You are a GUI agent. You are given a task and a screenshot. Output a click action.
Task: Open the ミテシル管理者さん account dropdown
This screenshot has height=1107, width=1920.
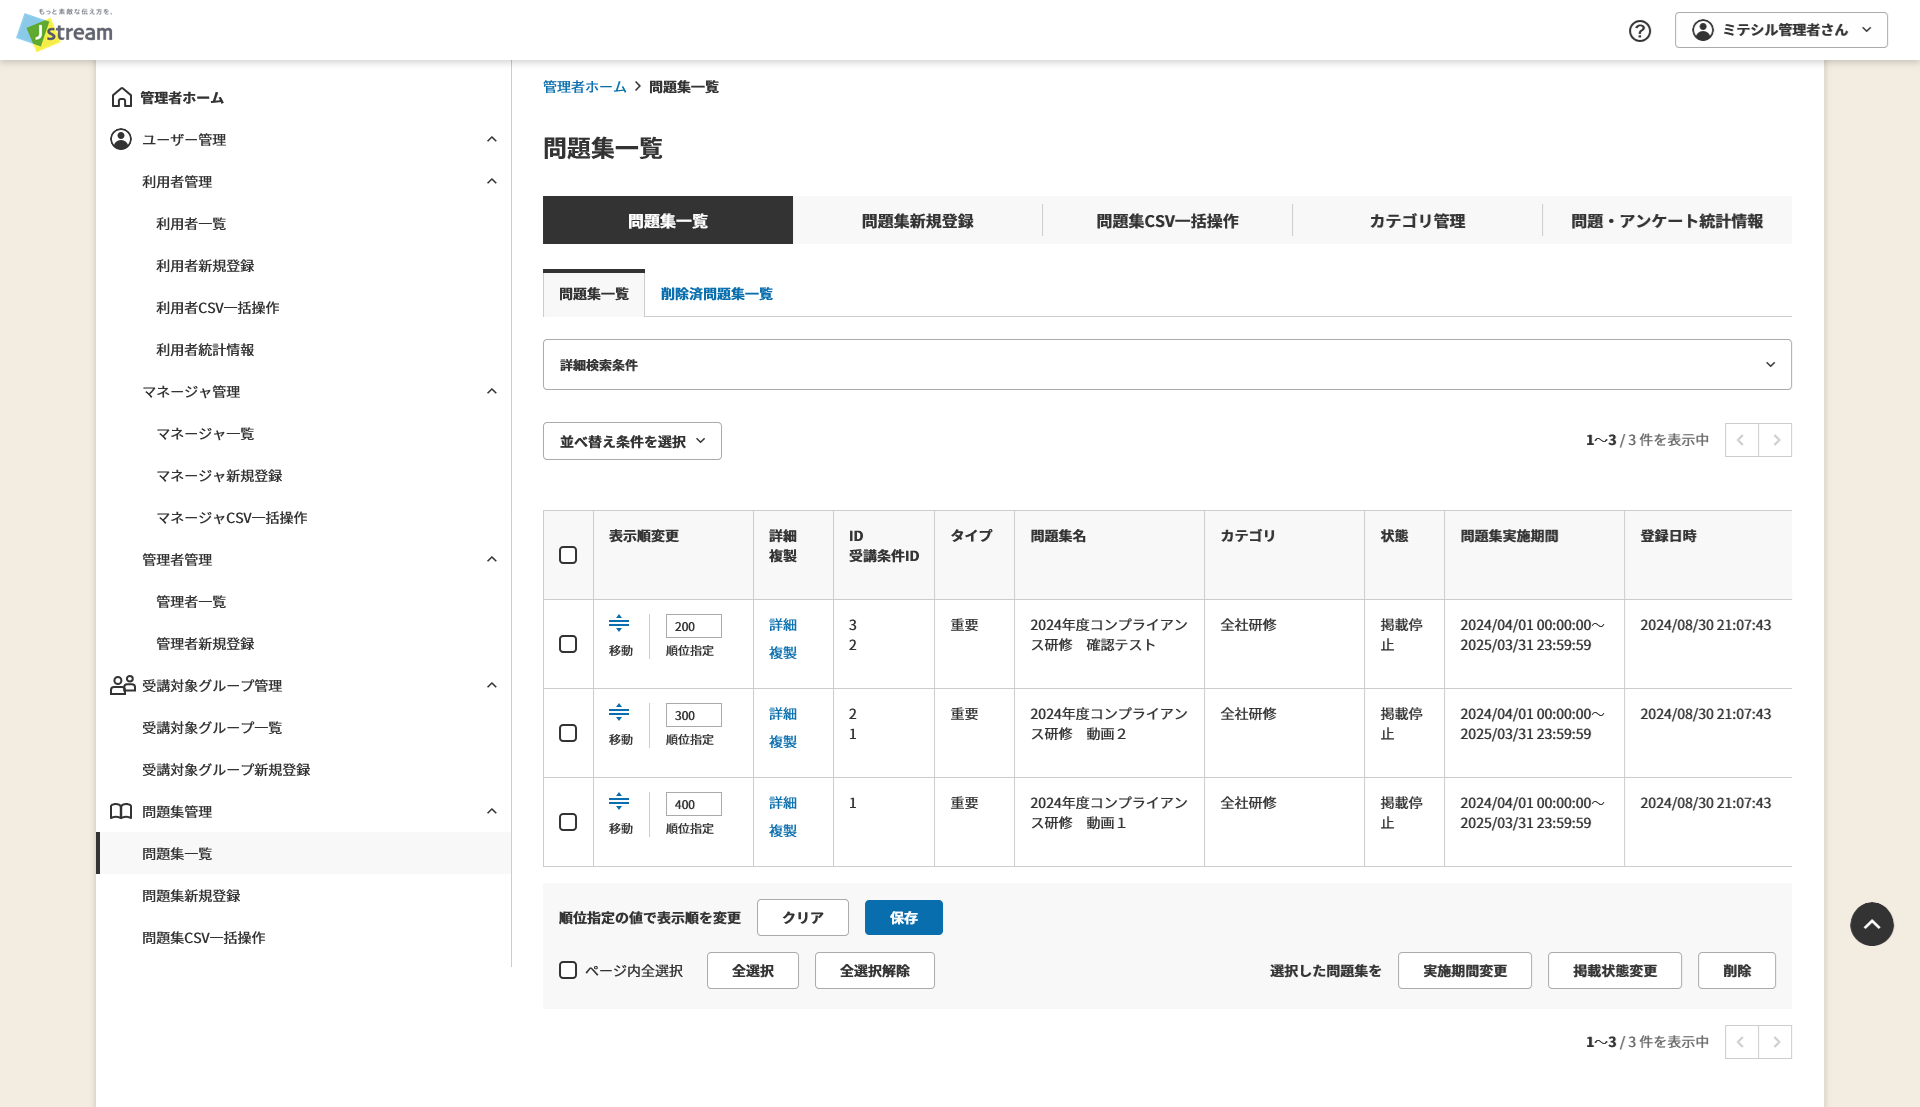point(1781,30)
